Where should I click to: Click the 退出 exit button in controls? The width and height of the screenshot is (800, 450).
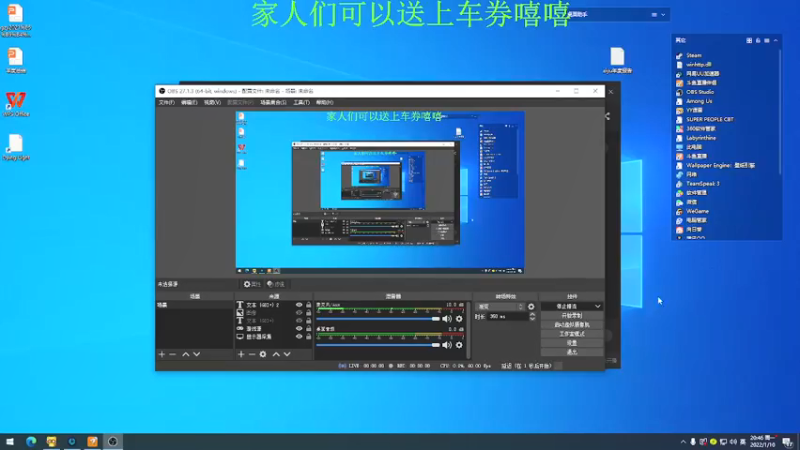click(x=572, y=352)
